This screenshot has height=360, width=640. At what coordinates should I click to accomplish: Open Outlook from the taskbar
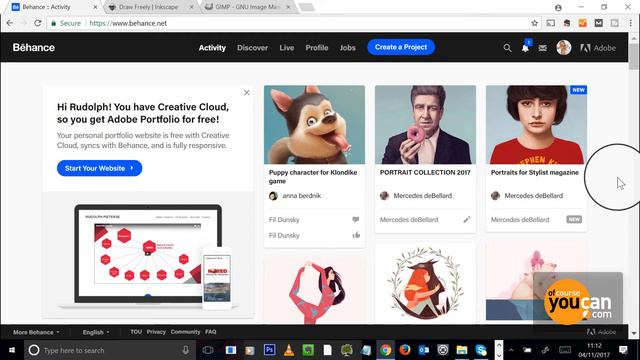(424, 350)
